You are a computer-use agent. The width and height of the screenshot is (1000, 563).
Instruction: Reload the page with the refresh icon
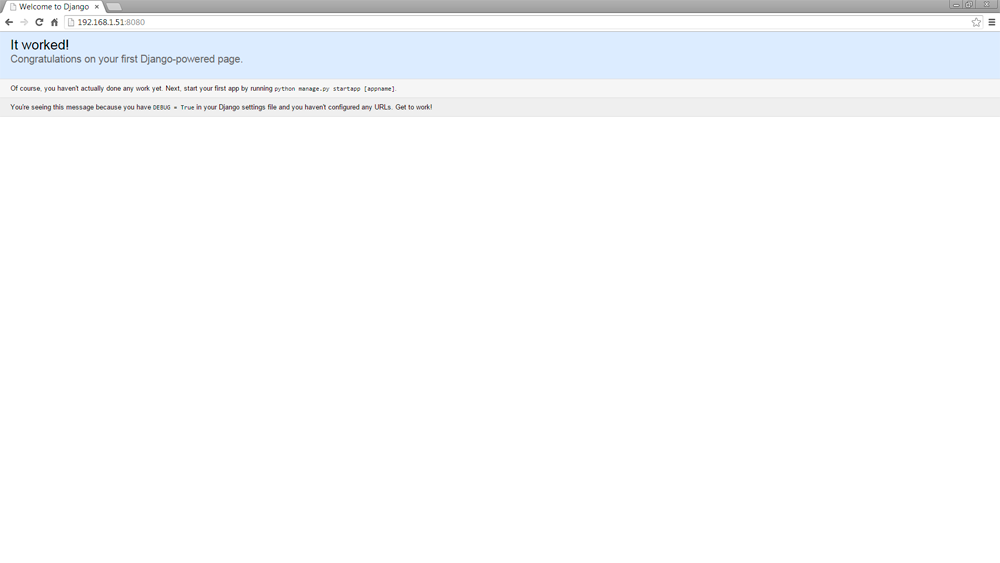pos(39,22)
